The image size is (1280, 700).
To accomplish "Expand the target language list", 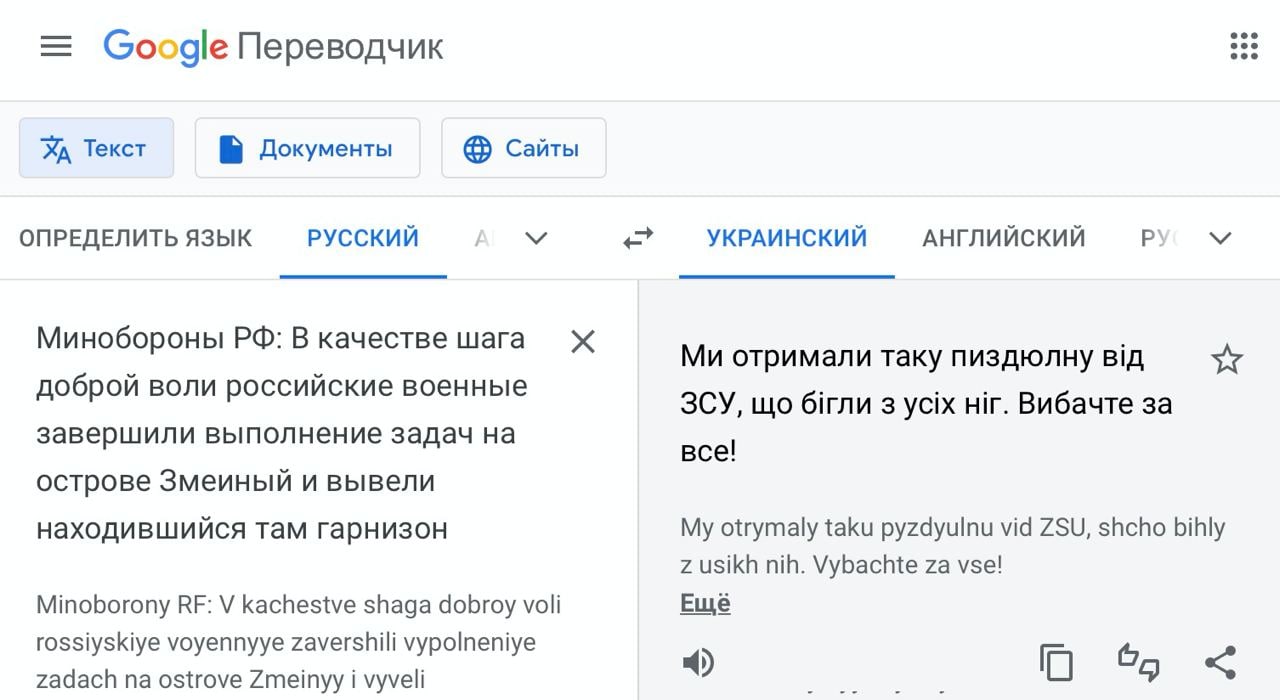I will point(1220,238).
